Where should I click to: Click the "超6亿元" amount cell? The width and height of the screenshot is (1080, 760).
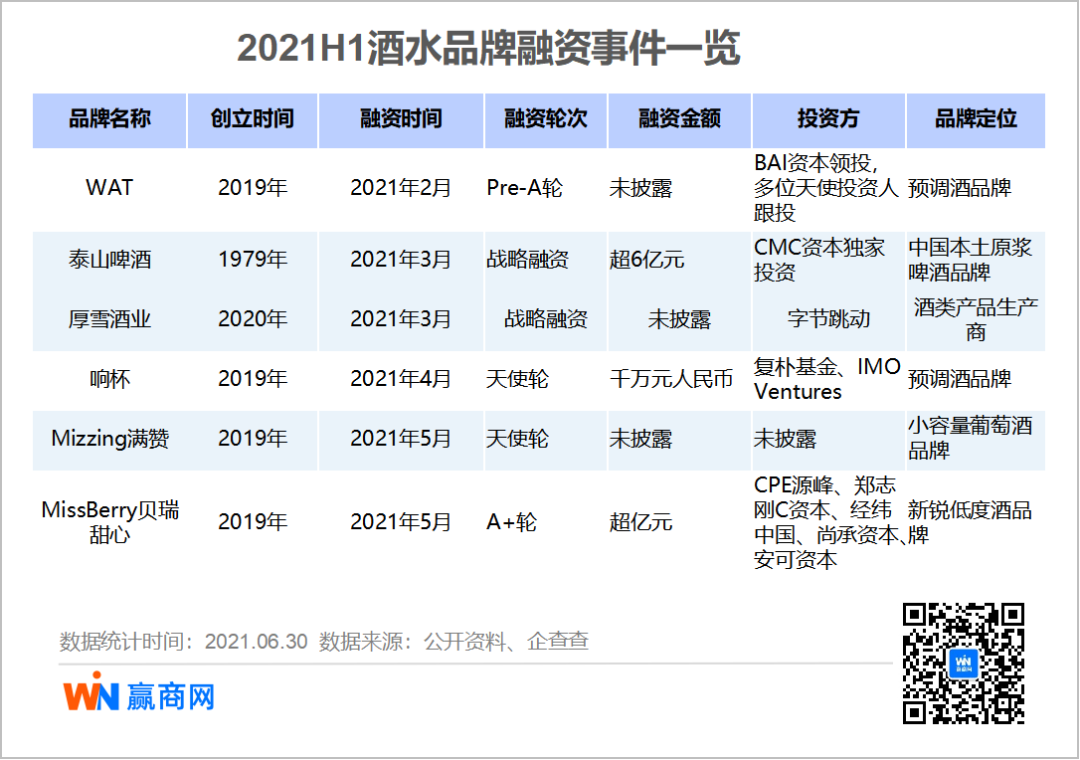pos(647,259)
